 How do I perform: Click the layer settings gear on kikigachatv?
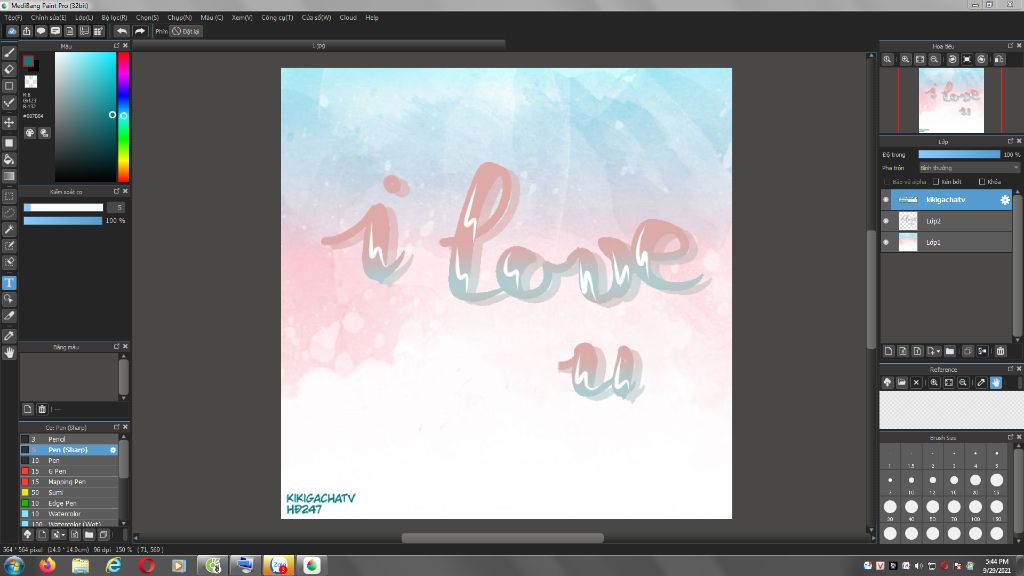pyautogui.click(x=1005, y=200)
